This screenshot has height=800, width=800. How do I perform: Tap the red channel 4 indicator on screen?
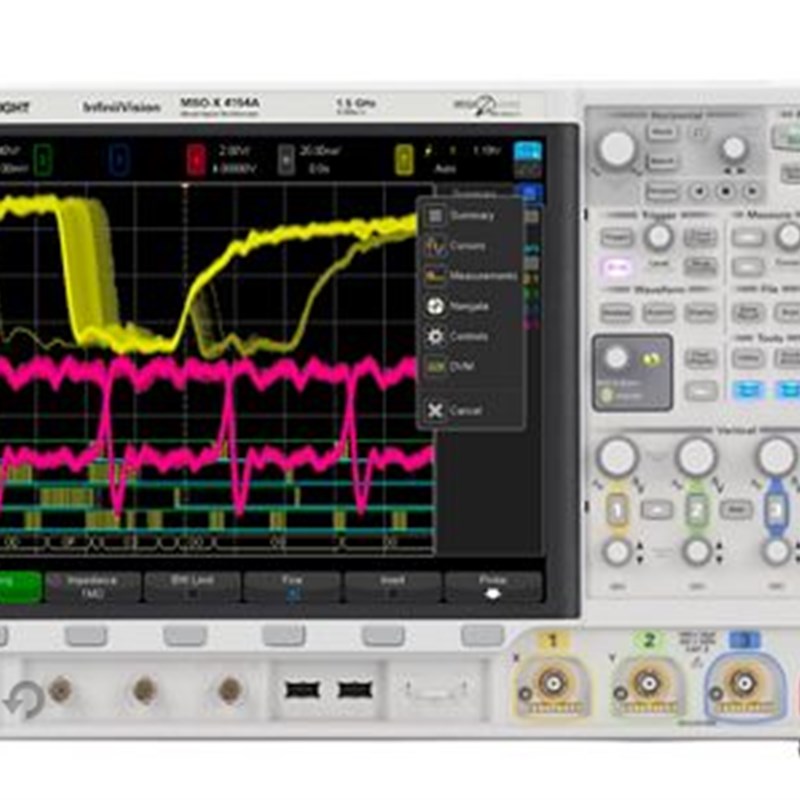[196, 159]
